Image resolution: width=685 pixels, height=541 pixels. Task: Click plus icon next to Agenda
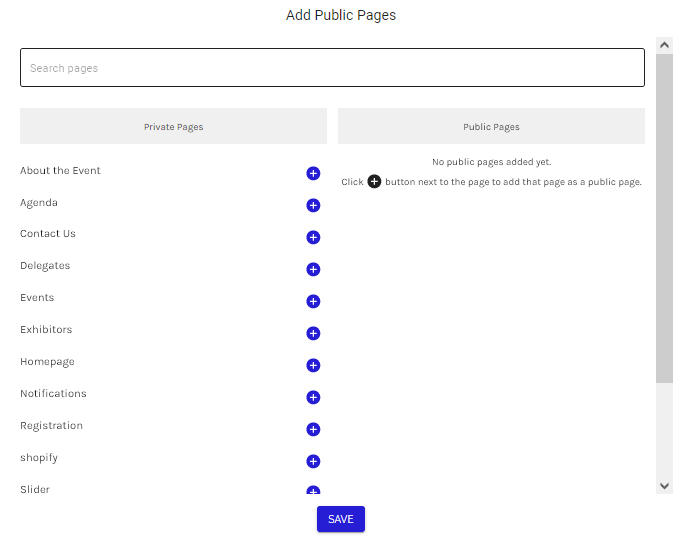[x=313, y=205]
